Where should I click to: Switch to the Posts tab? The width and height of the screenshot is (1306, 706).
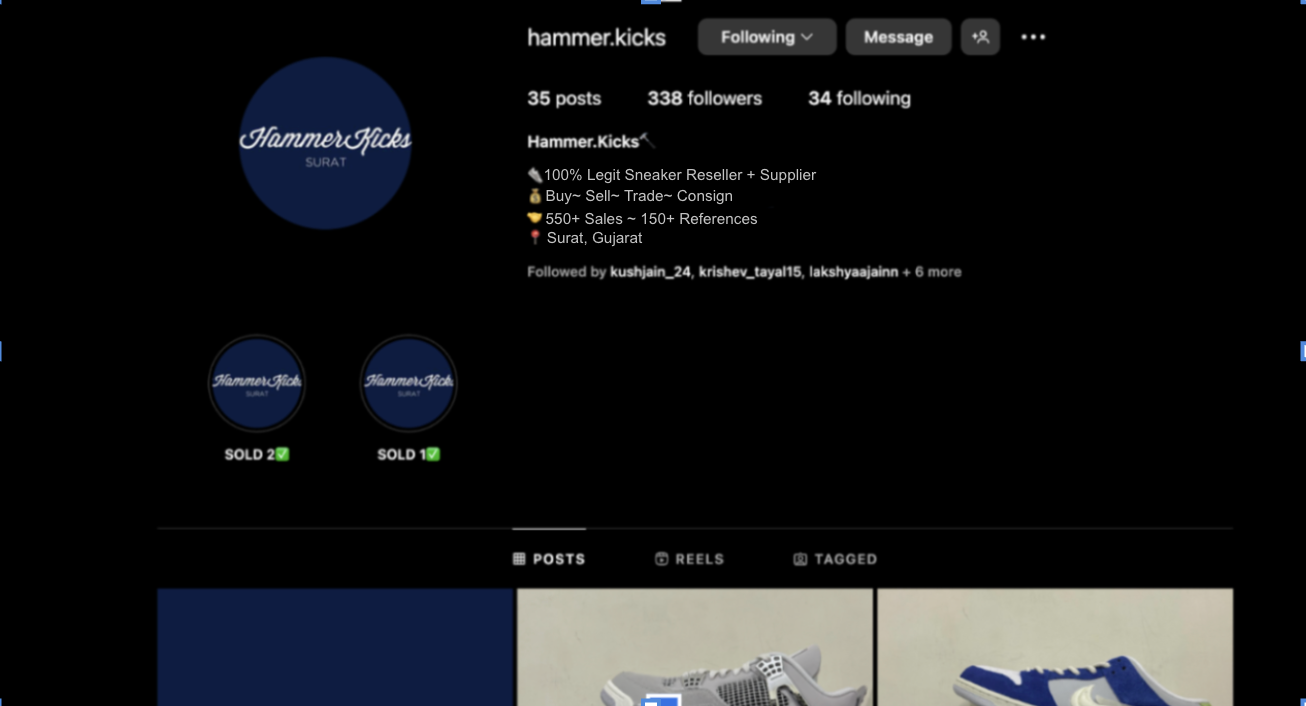coord(549,559)
